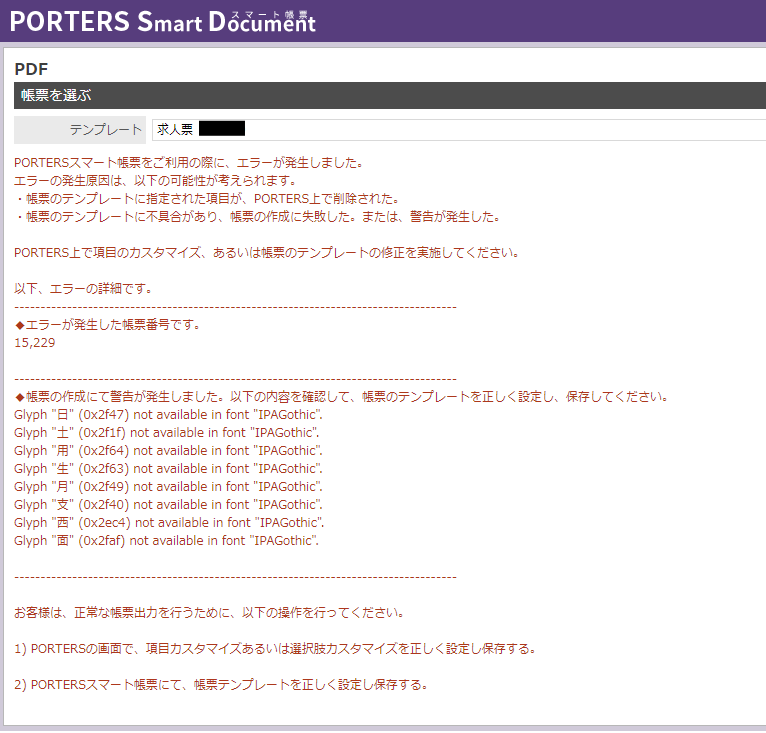Click the PDF heading
This screenshot has width=766, height=733.
click(x=31, y=69)
